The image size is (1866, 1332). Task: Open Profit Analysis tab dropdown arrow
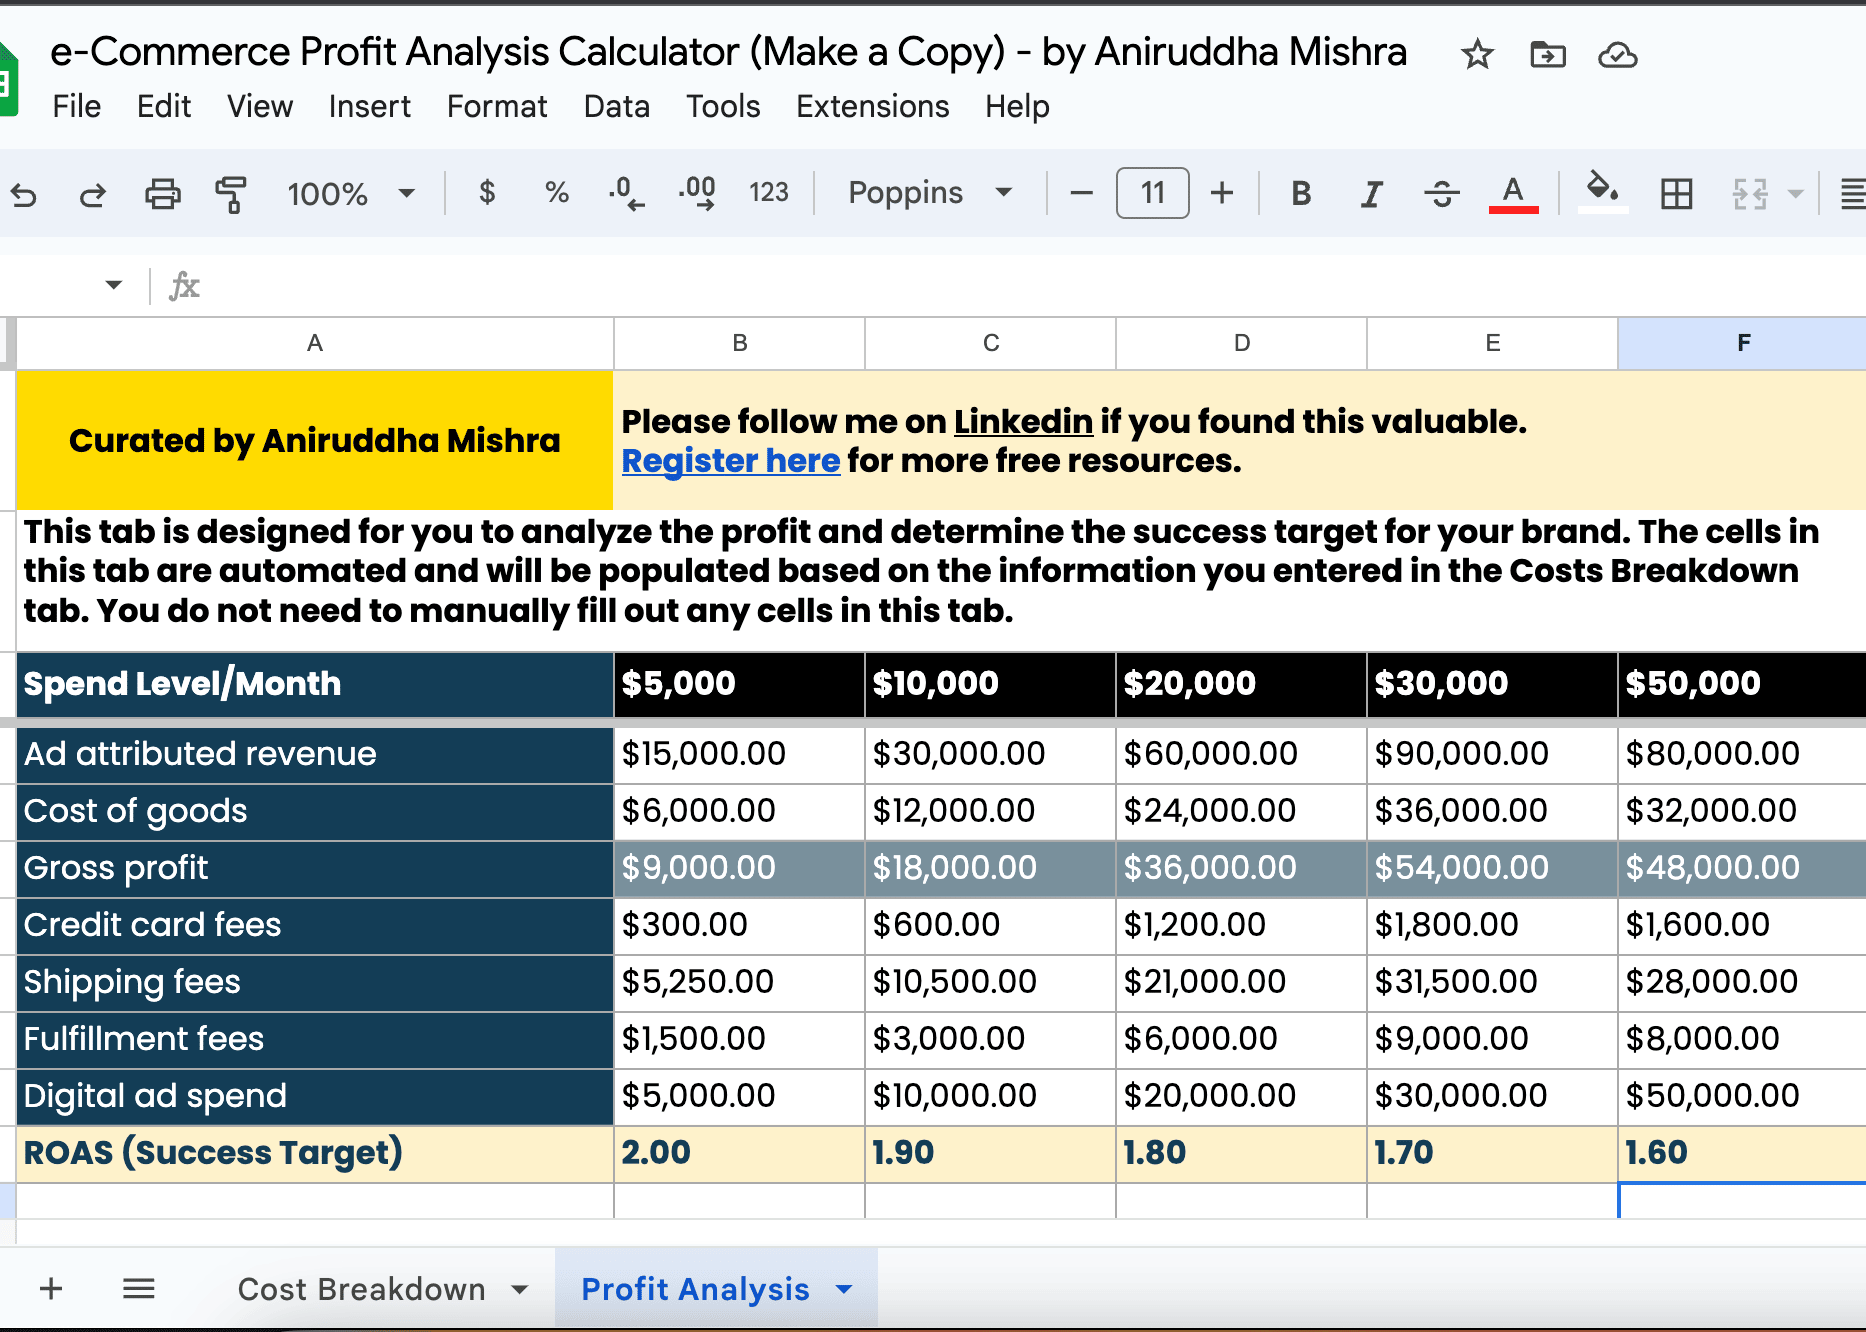844,1290
